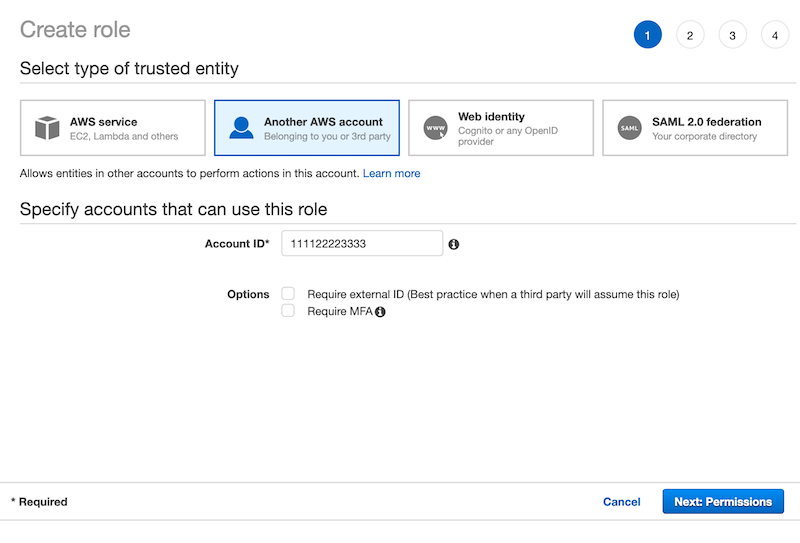Image resolution: width=800 pixels, height=543 pixels.
Task: Click the 'Options' label
Action: pos(248,294)
